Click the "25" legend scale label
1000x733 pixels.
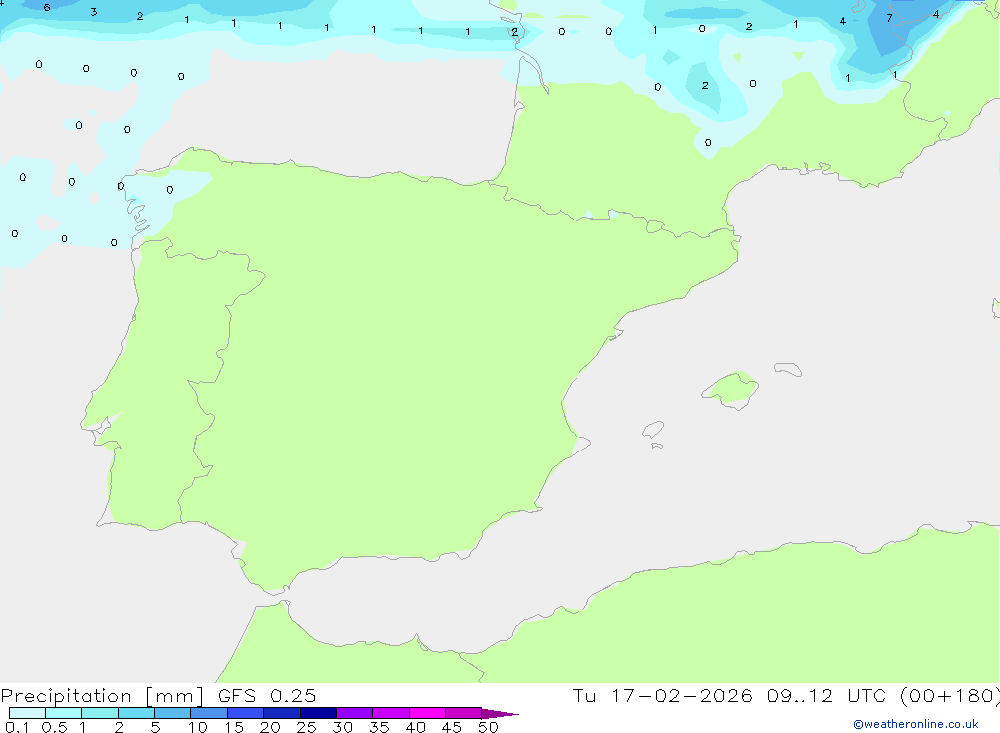[307, 727]
